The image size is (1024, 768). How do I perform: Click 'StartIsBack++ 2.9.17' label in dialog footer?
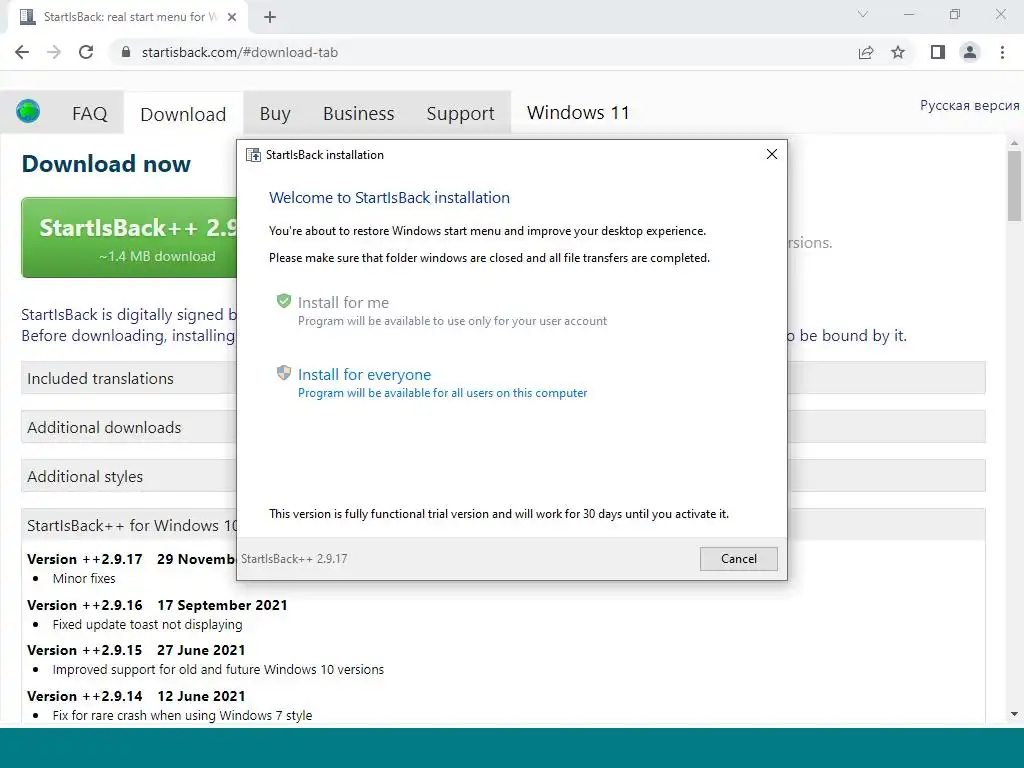coord(294,559)
